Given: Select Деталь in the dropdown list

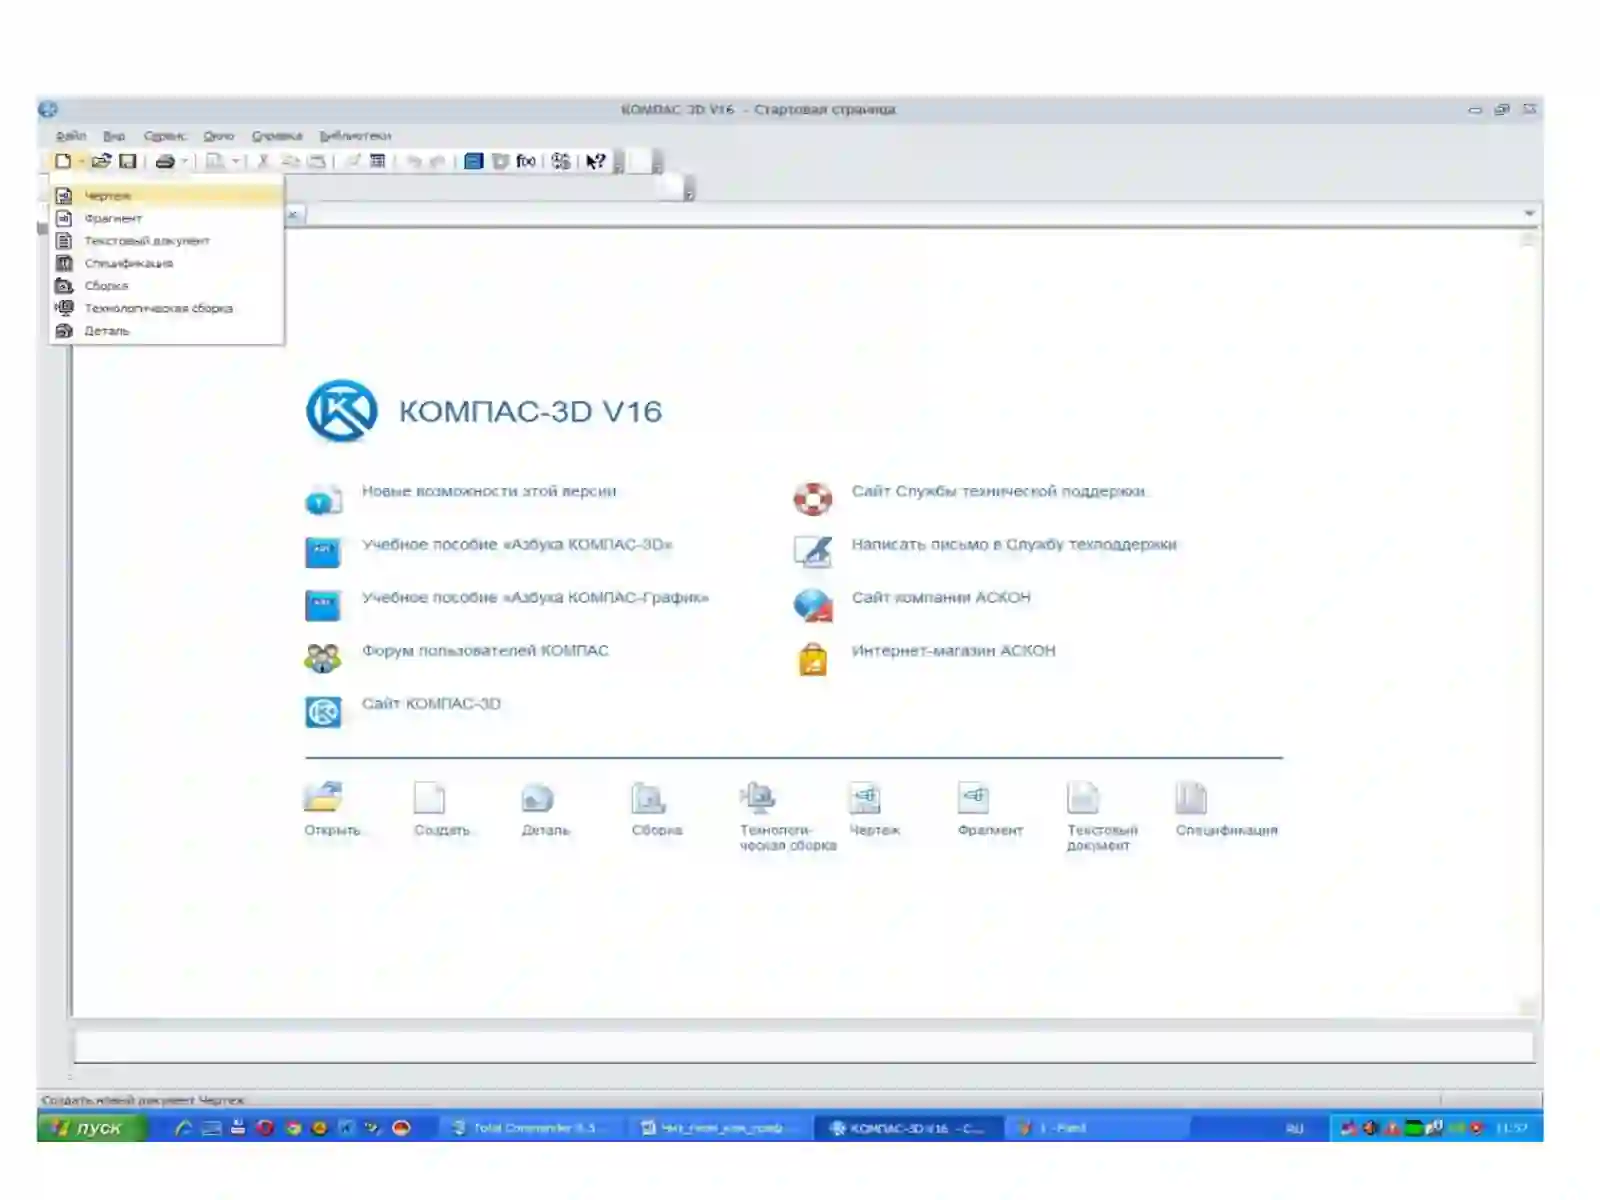Looking at the screenshot, I should tap(167, 331).
